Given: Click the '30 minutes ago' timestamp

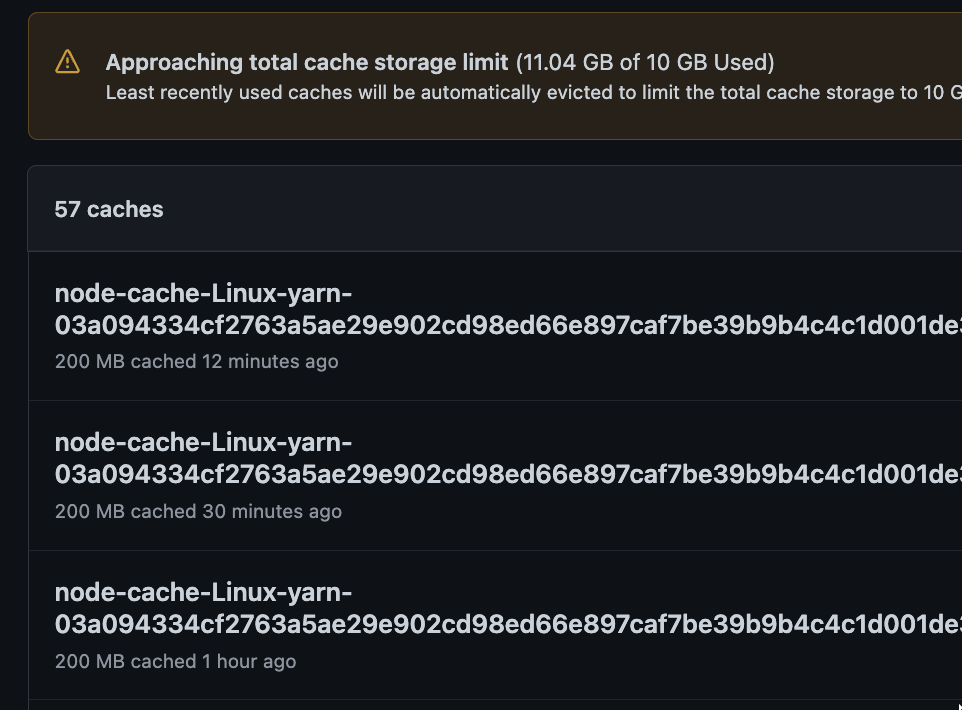Looking at the screenshot, I should pos(272,511).
